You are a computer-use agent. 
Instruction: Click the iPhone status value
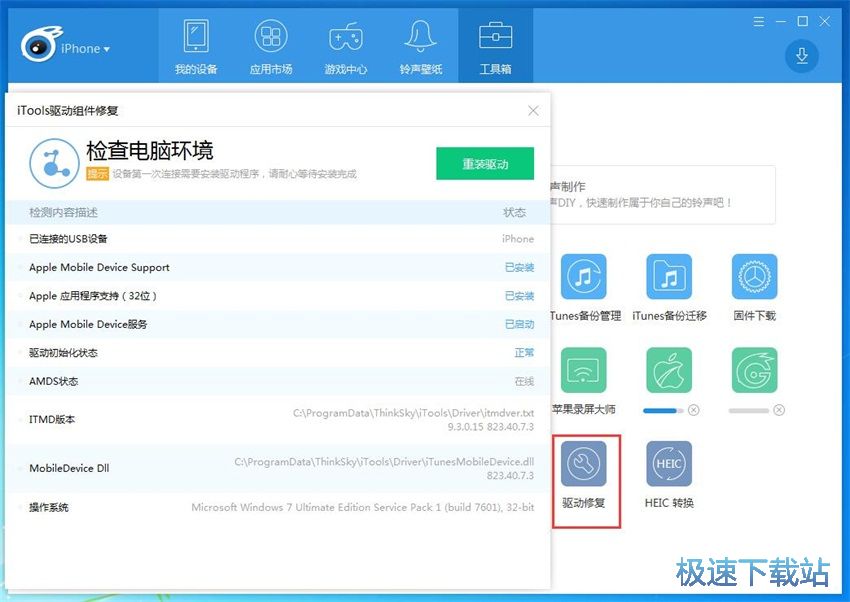[518, 239]
